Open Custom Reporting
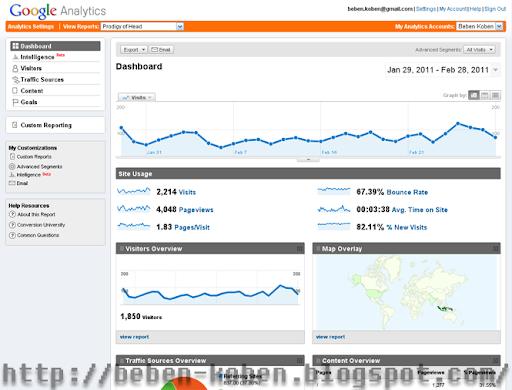 [x=46, y=125]
